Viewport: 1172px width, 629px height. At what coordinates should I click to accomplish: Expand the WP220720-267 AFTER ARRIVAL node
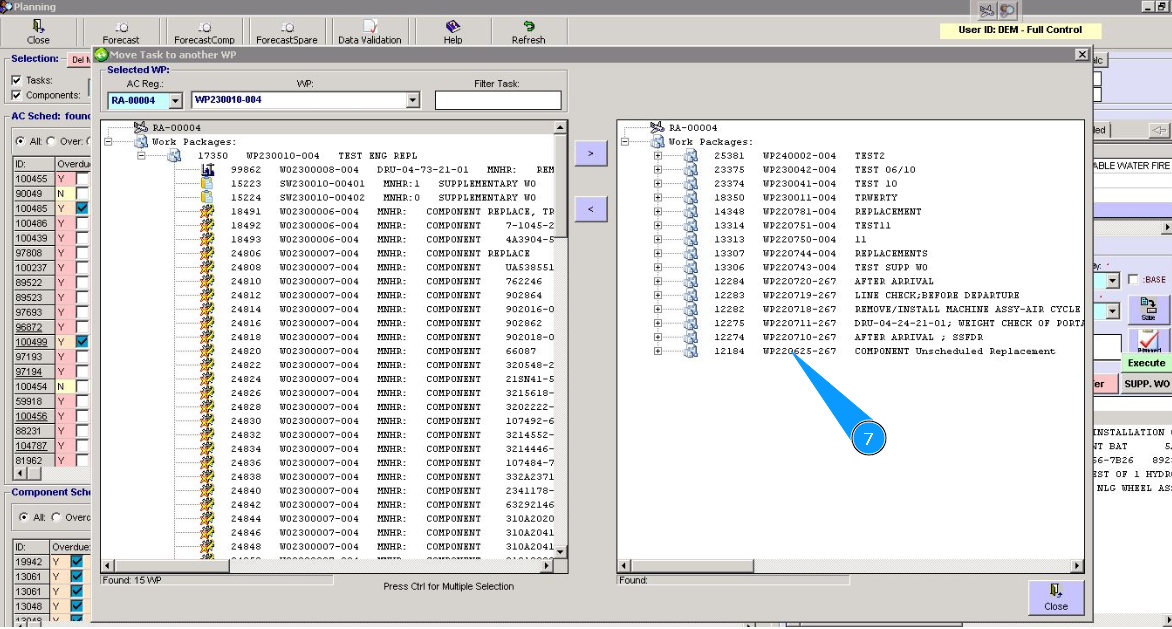tap(657, 282)
